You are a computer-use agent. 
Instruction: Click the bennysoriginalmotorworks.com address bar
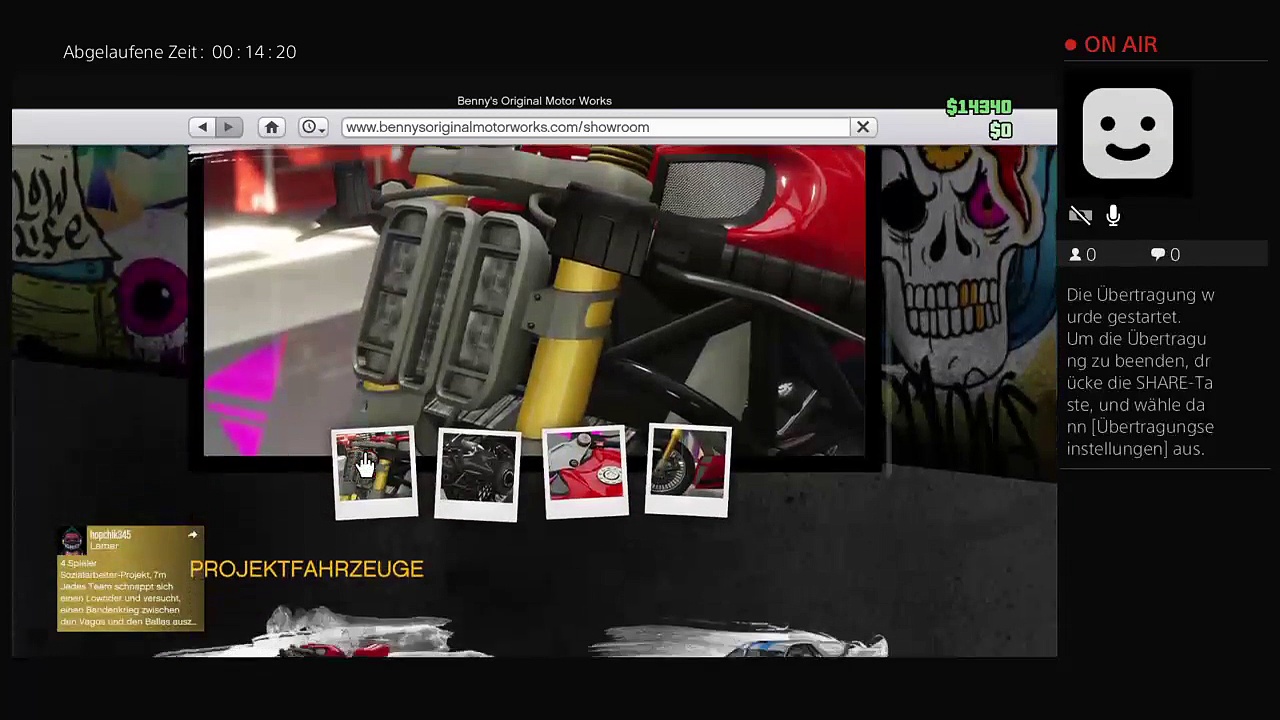click(595, 127)
